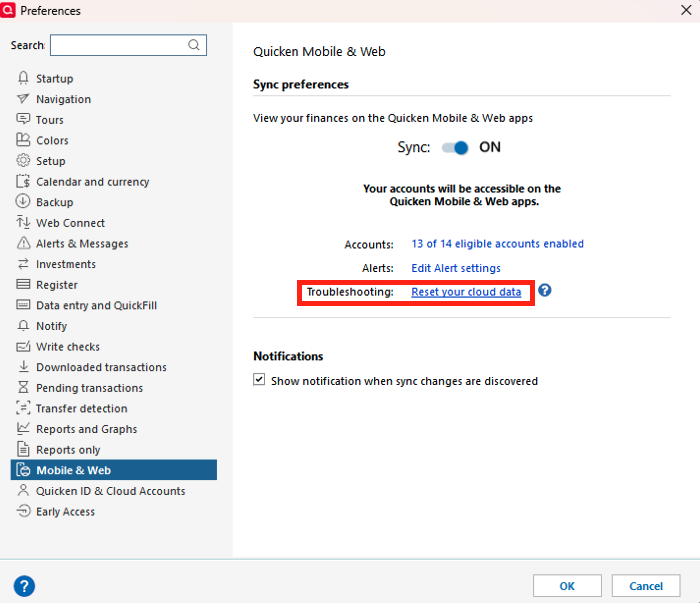Click Edit Alert settings link
700x603 pixels.
click(x=456, y=268)
